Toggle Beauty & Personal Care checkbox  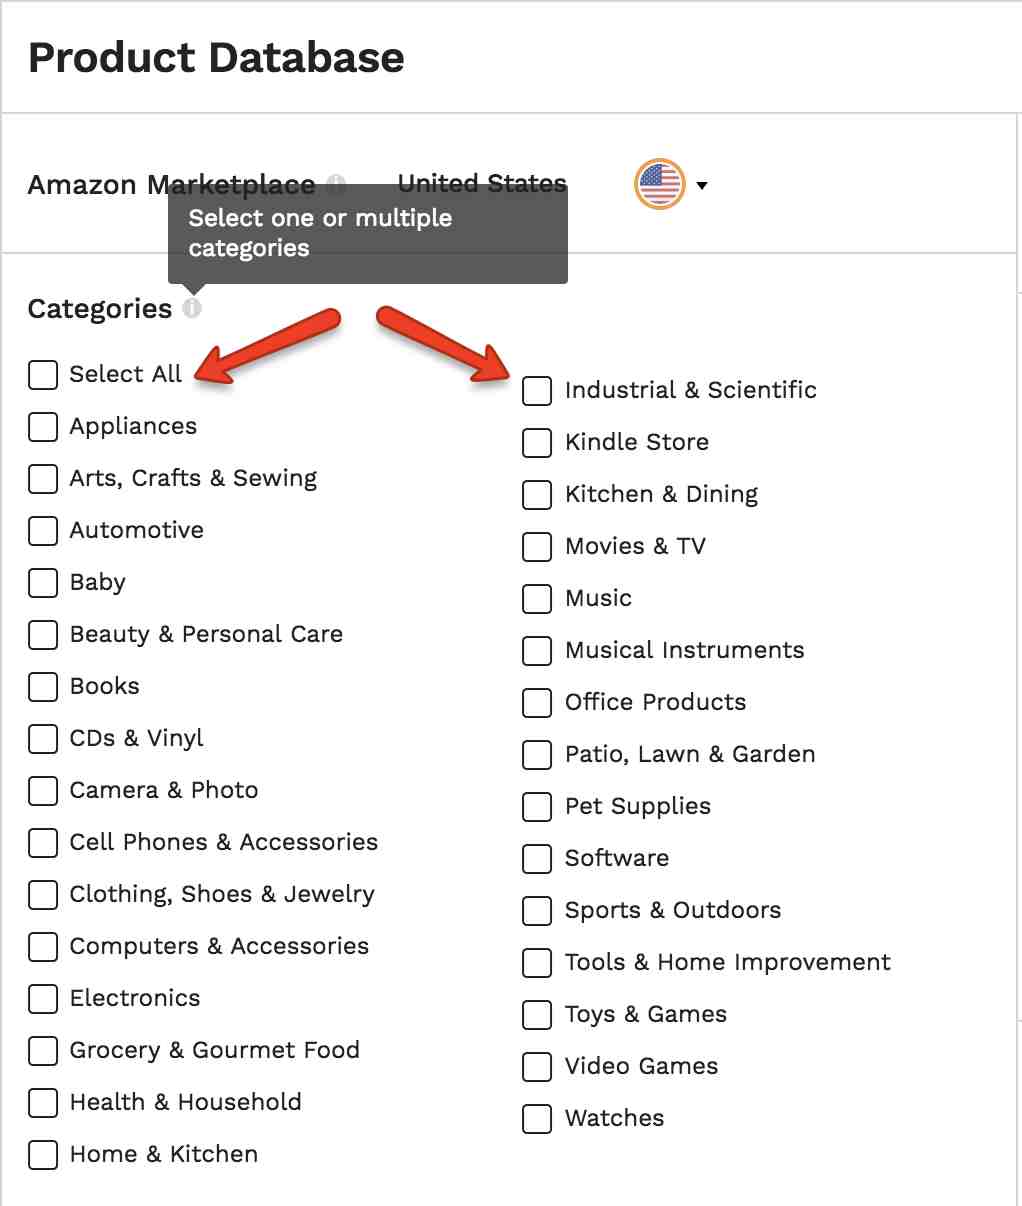[43, 634]
